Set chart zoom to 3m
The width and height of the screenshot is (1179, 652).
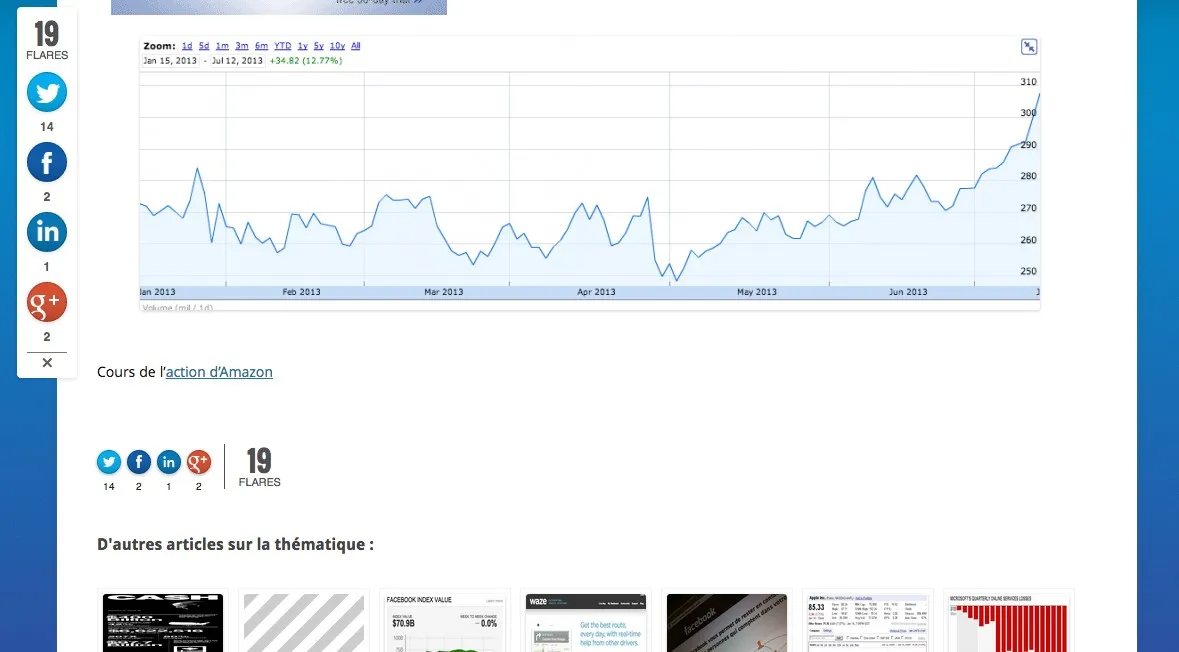[x=241, y=46]
